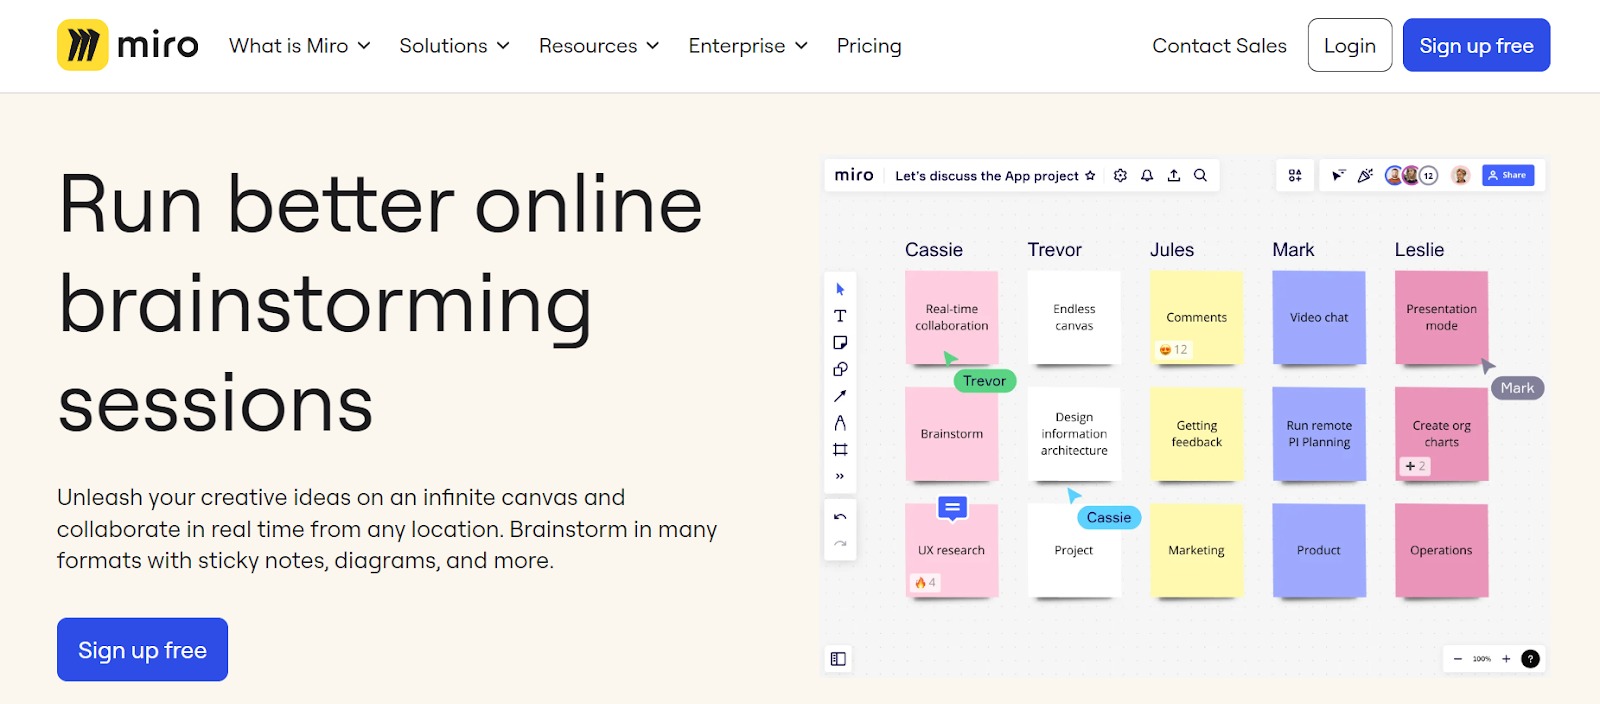Click the notifications bell icon
1600x704 pixels.
pos(1147,176)
